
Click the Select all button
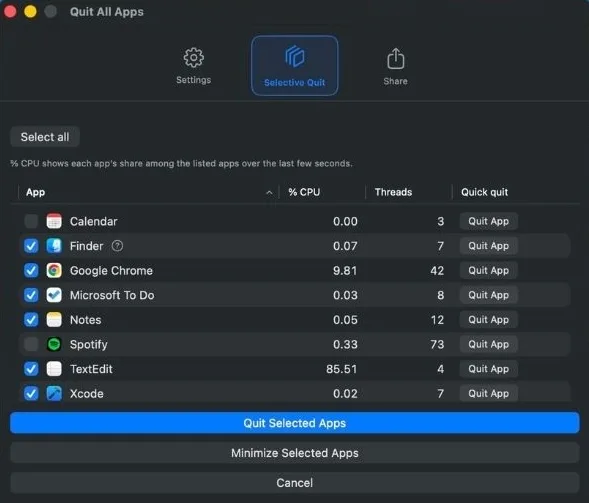pyautogui.click(x=45, y=137)
